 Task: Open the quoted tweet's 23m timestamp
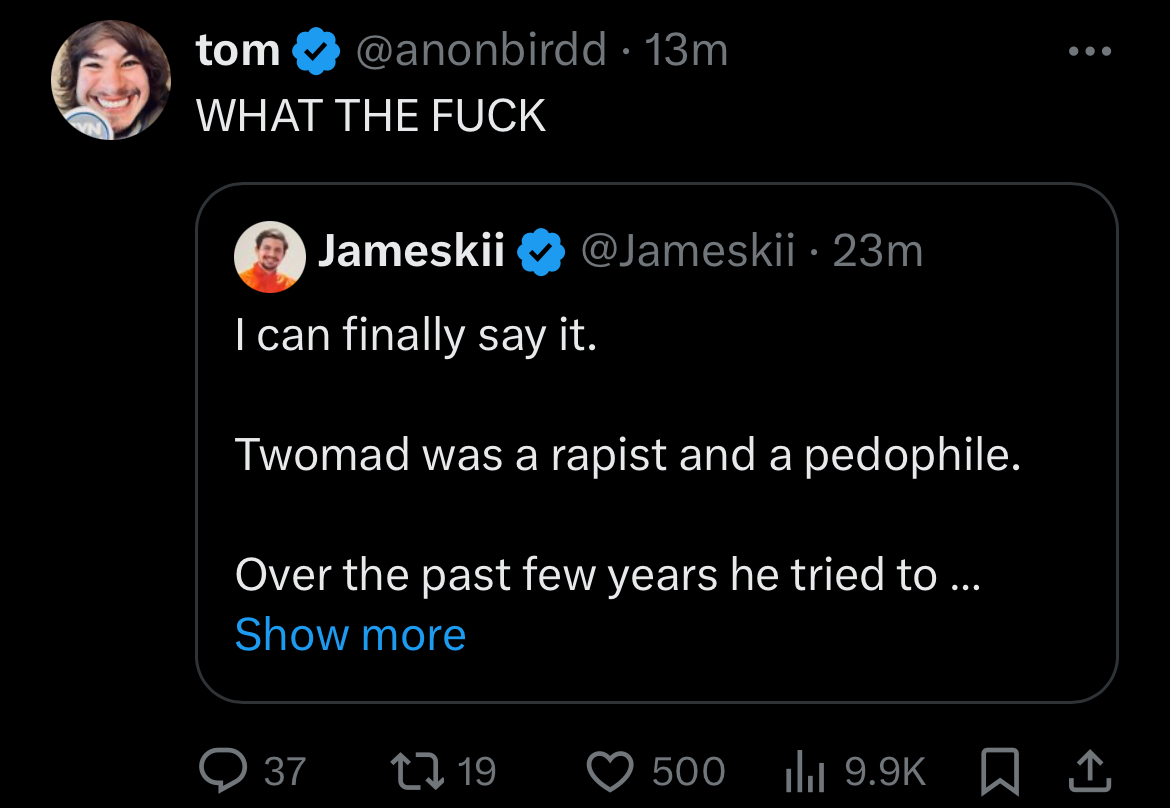pyautogui.click(x=877, y=251)
